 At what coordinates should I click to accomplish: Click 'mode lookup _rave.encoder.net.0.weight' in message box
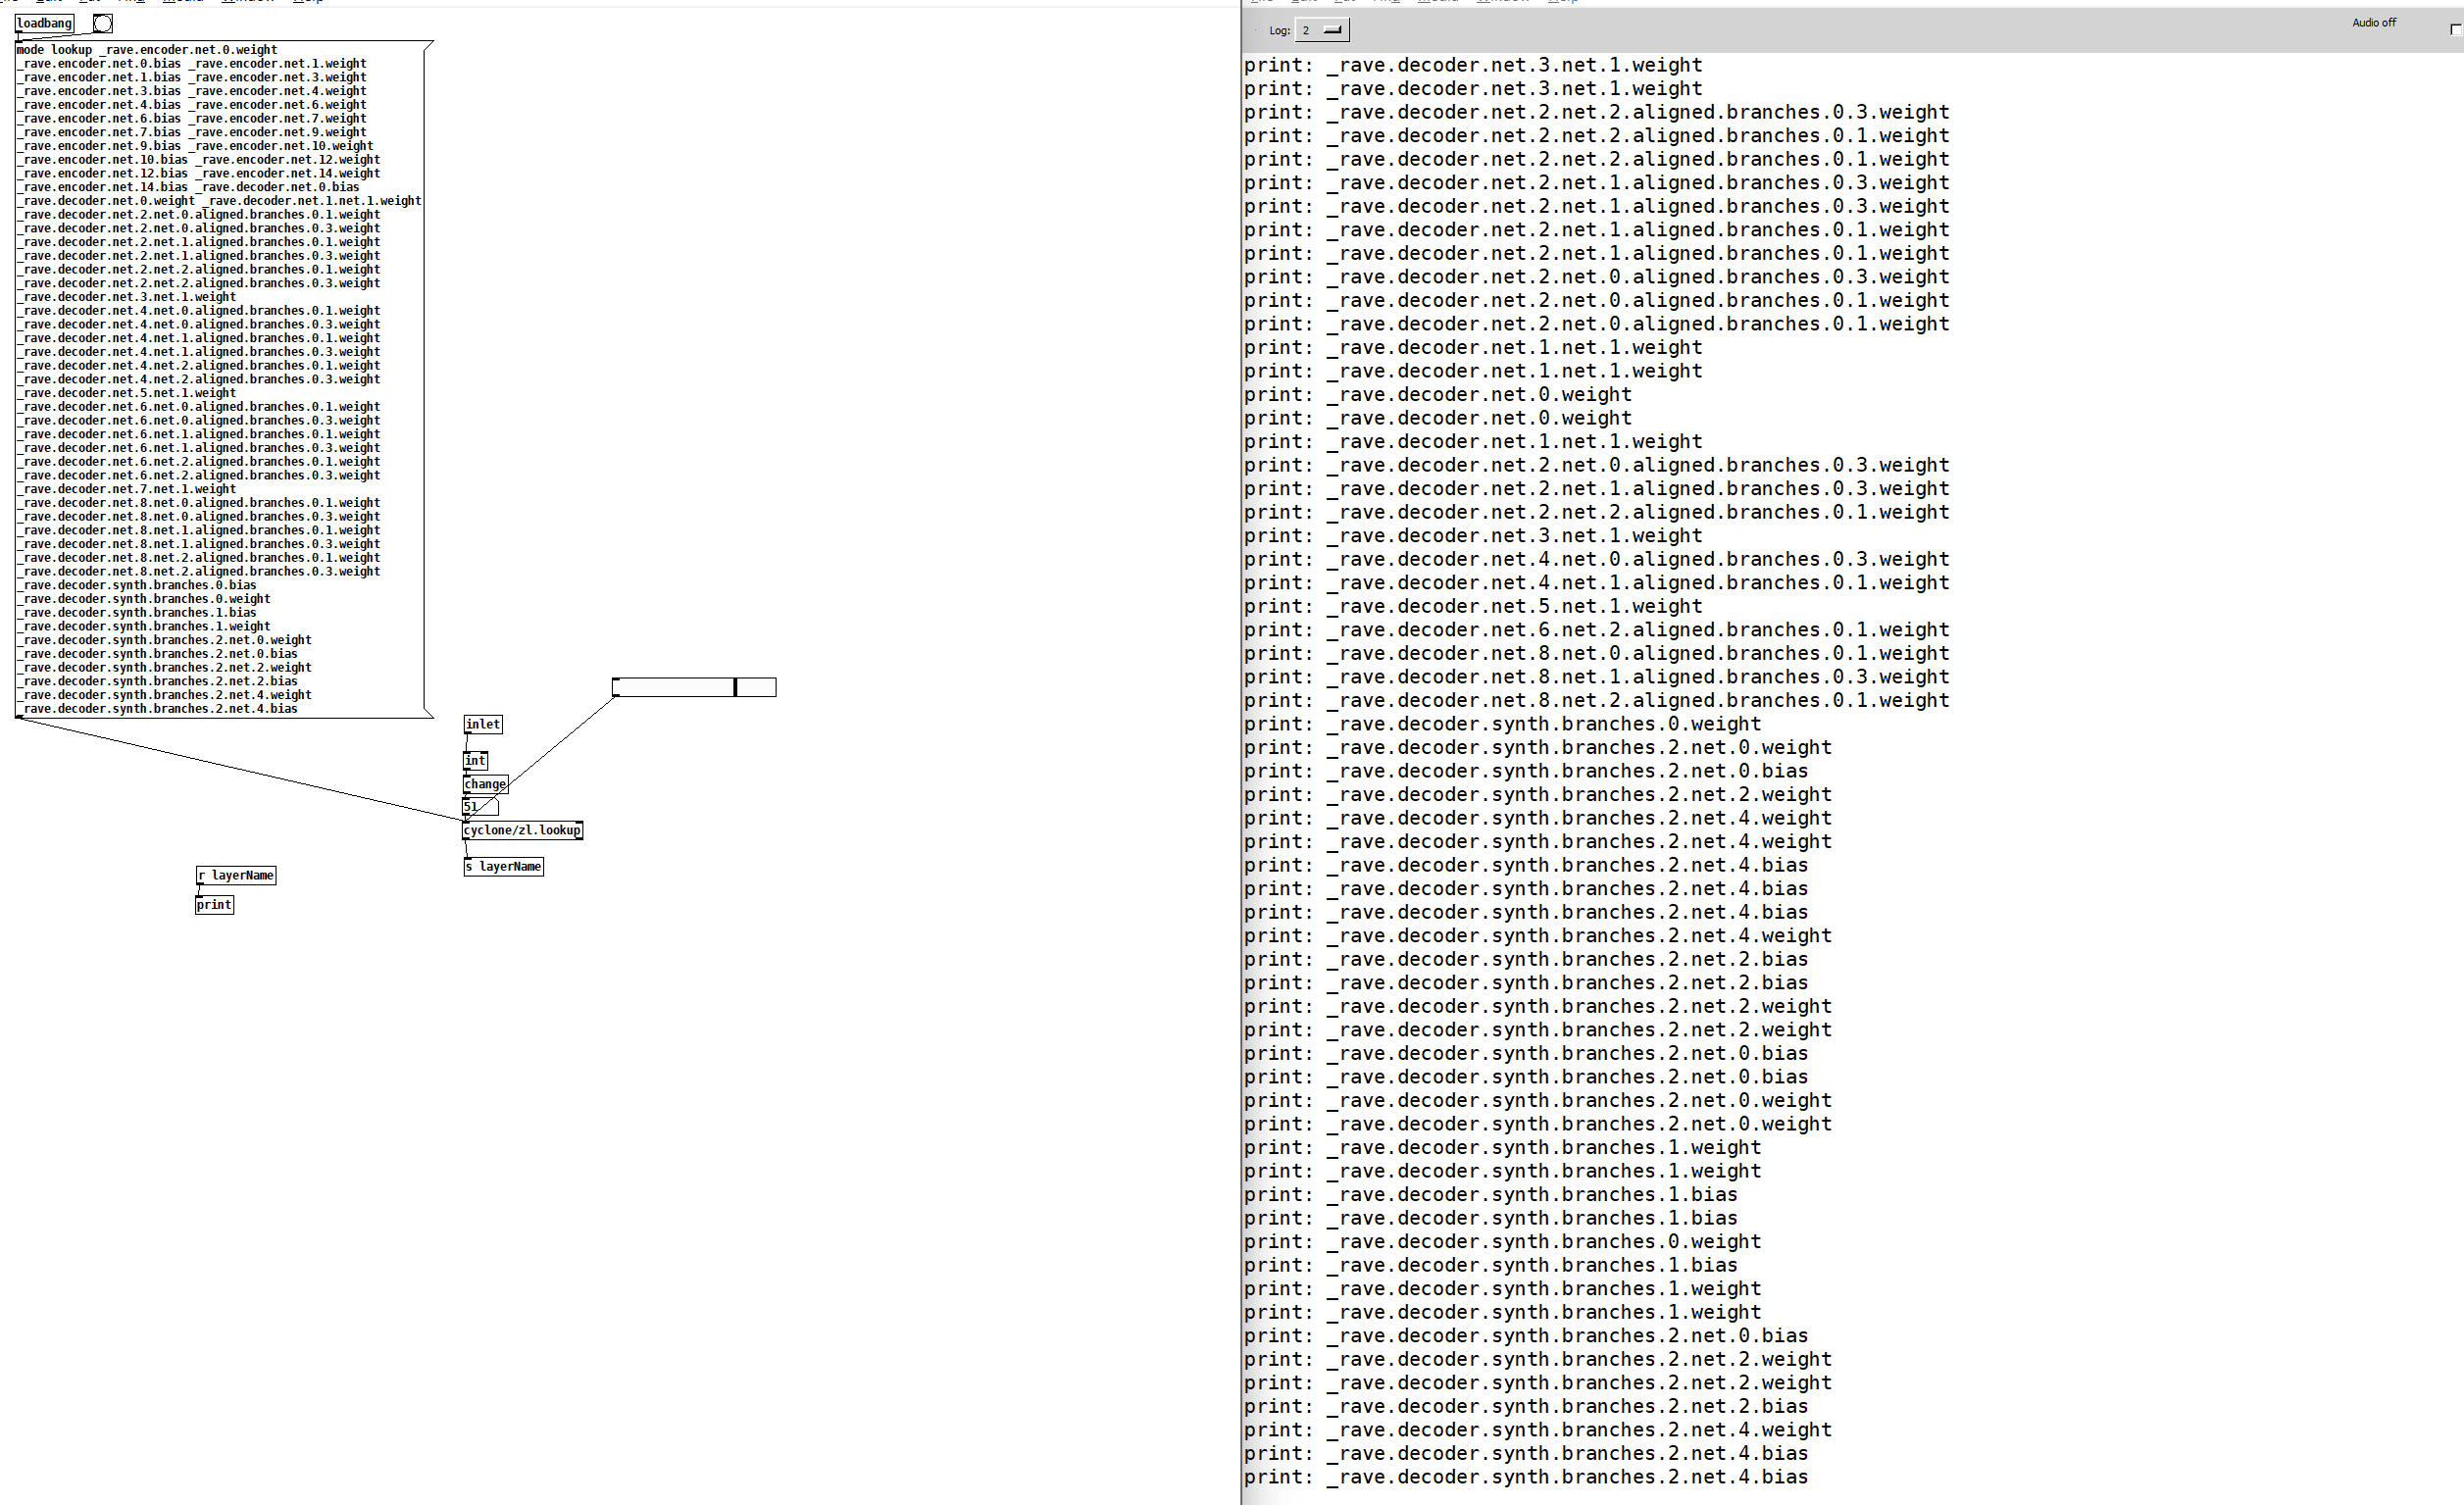pos(147,50)
